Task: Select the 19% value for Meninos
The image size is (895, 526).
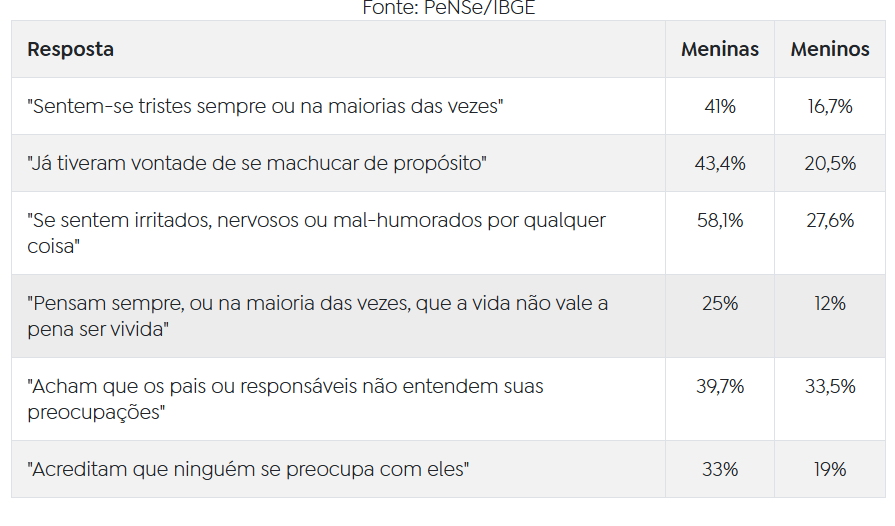Action: coord(829,468)
